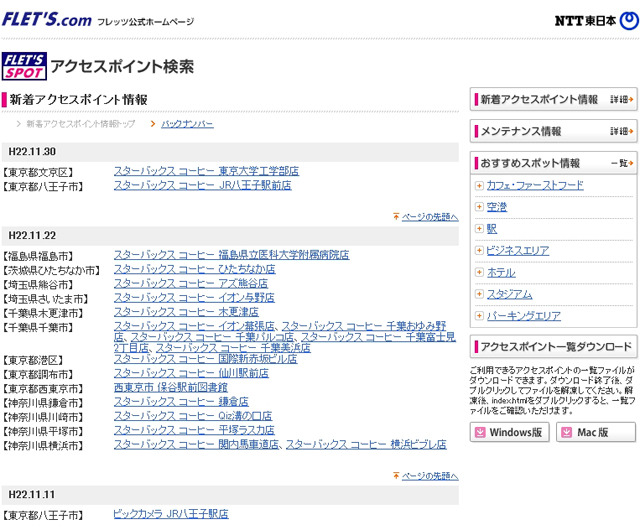640x530 pixels.
Task: Click the 【神奈川県横浜市】 label
Action: pos(43,445)
